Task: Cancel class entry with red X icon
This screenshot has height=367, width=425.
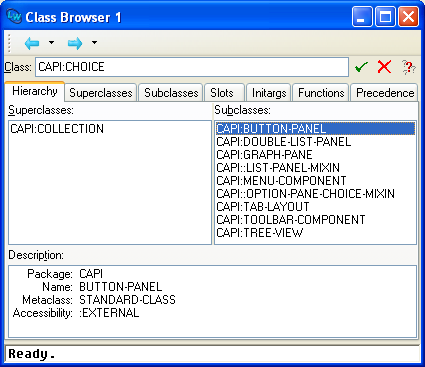Action: pos(384,67)
